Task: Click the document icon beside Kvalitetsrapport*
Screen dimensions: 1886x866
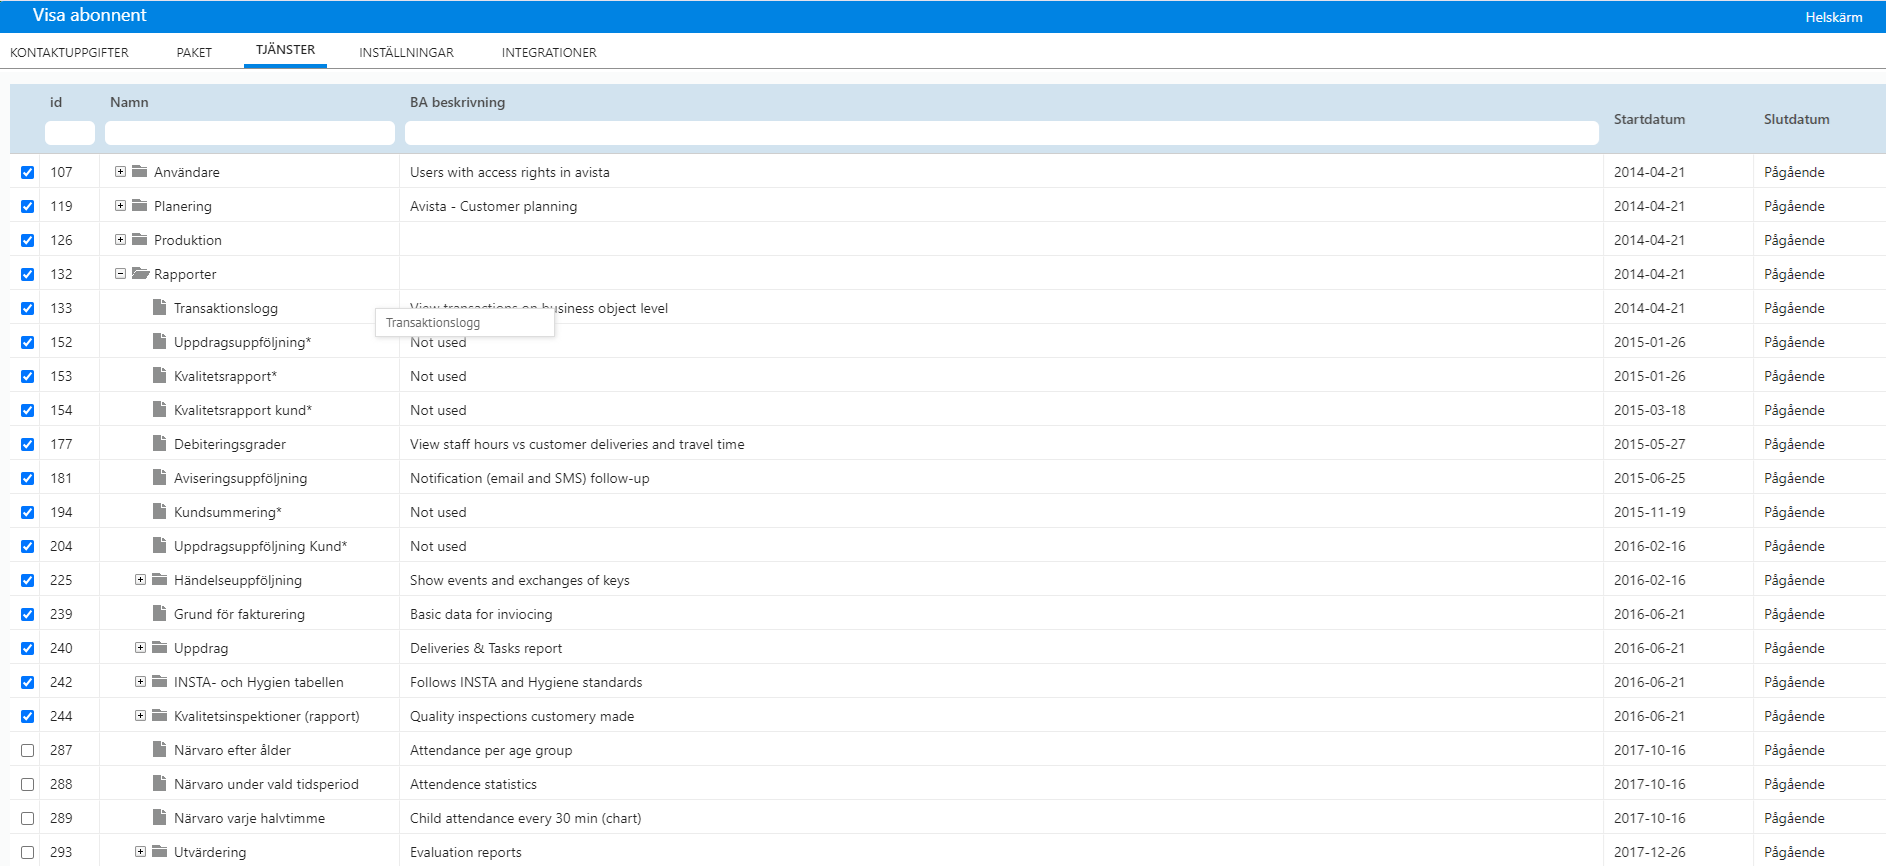Action: pos(159,375)
